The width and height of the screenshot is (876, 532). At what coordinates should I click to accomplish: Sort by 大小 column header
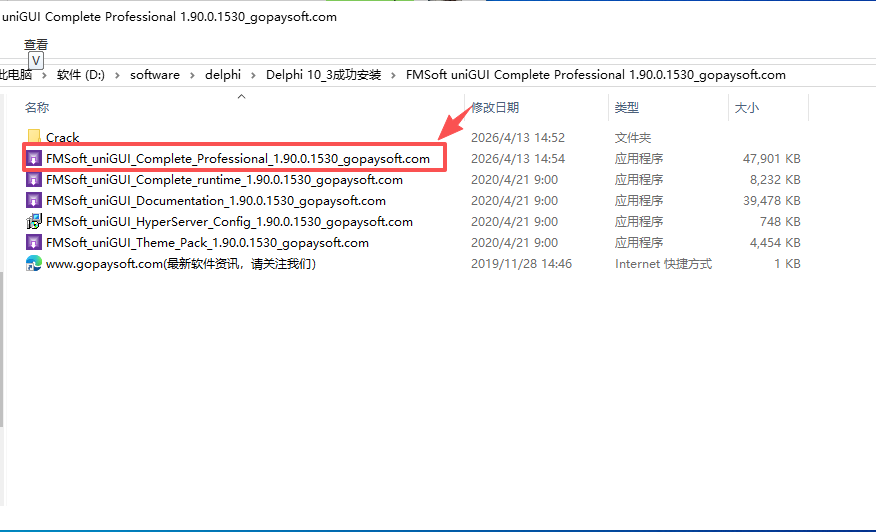746,108
